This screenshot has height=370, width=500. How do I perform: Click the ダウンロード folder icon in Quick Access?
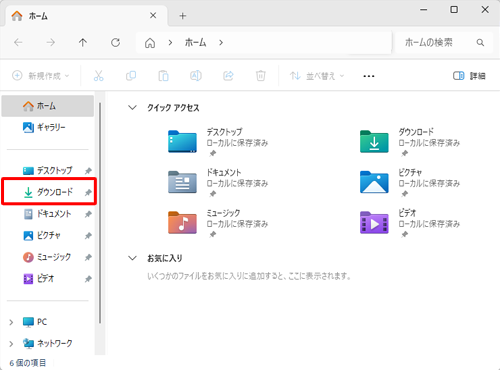pos(374,141)
